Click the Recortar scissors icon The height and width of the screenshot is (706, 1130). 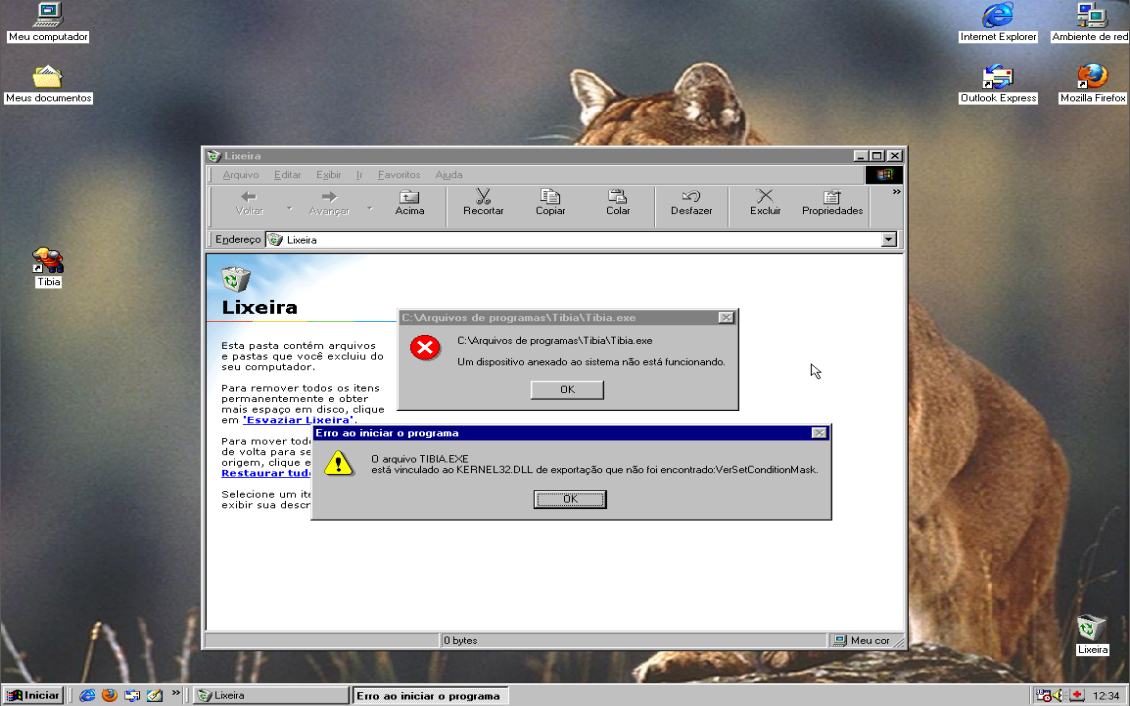click(x=483, y=198)
